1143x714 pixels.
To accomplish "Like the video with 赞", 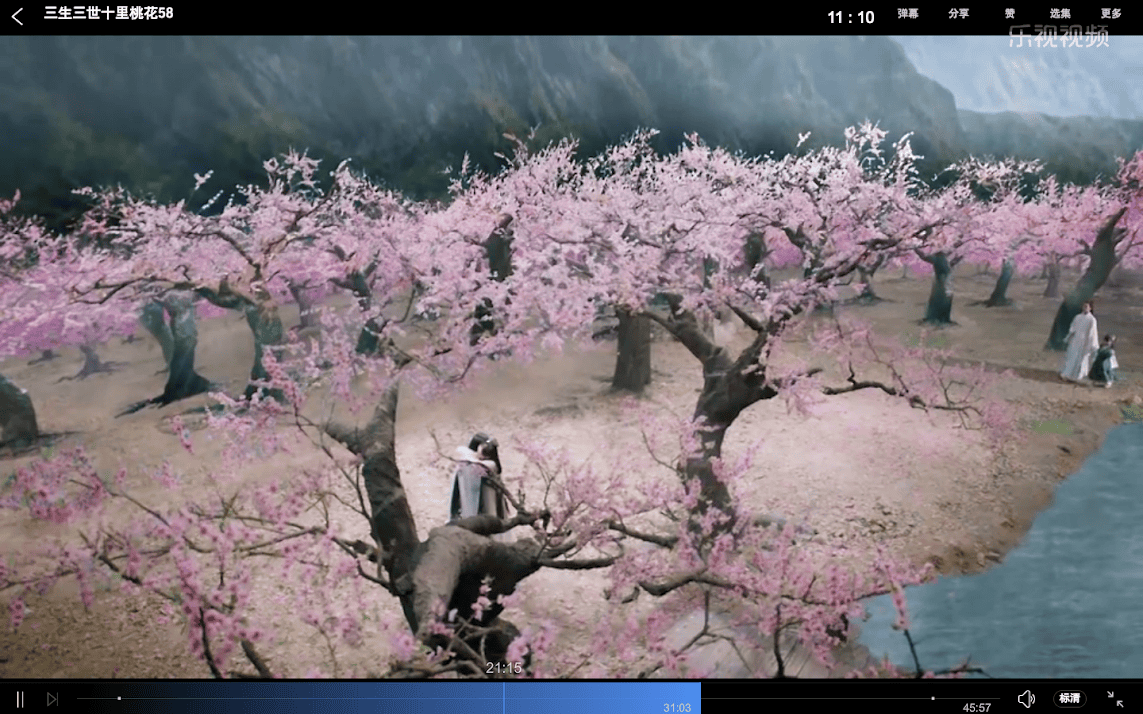I will pyautogui.click(x=1010, y=14).
